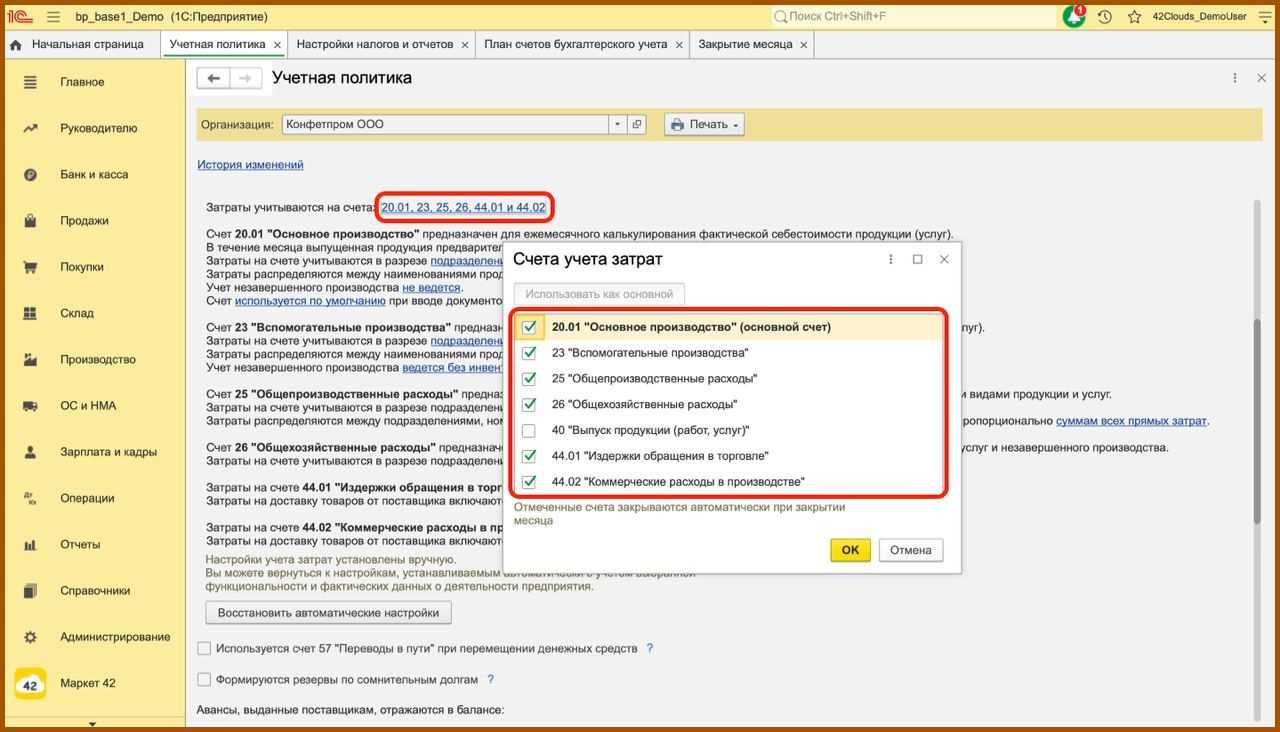Click the Организация input field

(x=445, y=125)
